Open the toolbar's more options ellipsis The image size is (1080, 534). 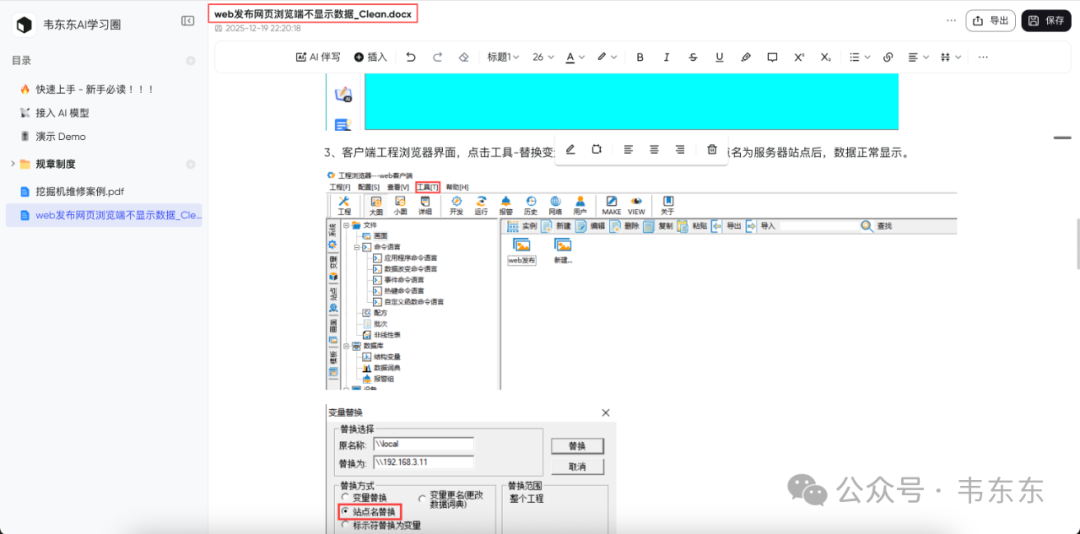(x=983, y=57)
